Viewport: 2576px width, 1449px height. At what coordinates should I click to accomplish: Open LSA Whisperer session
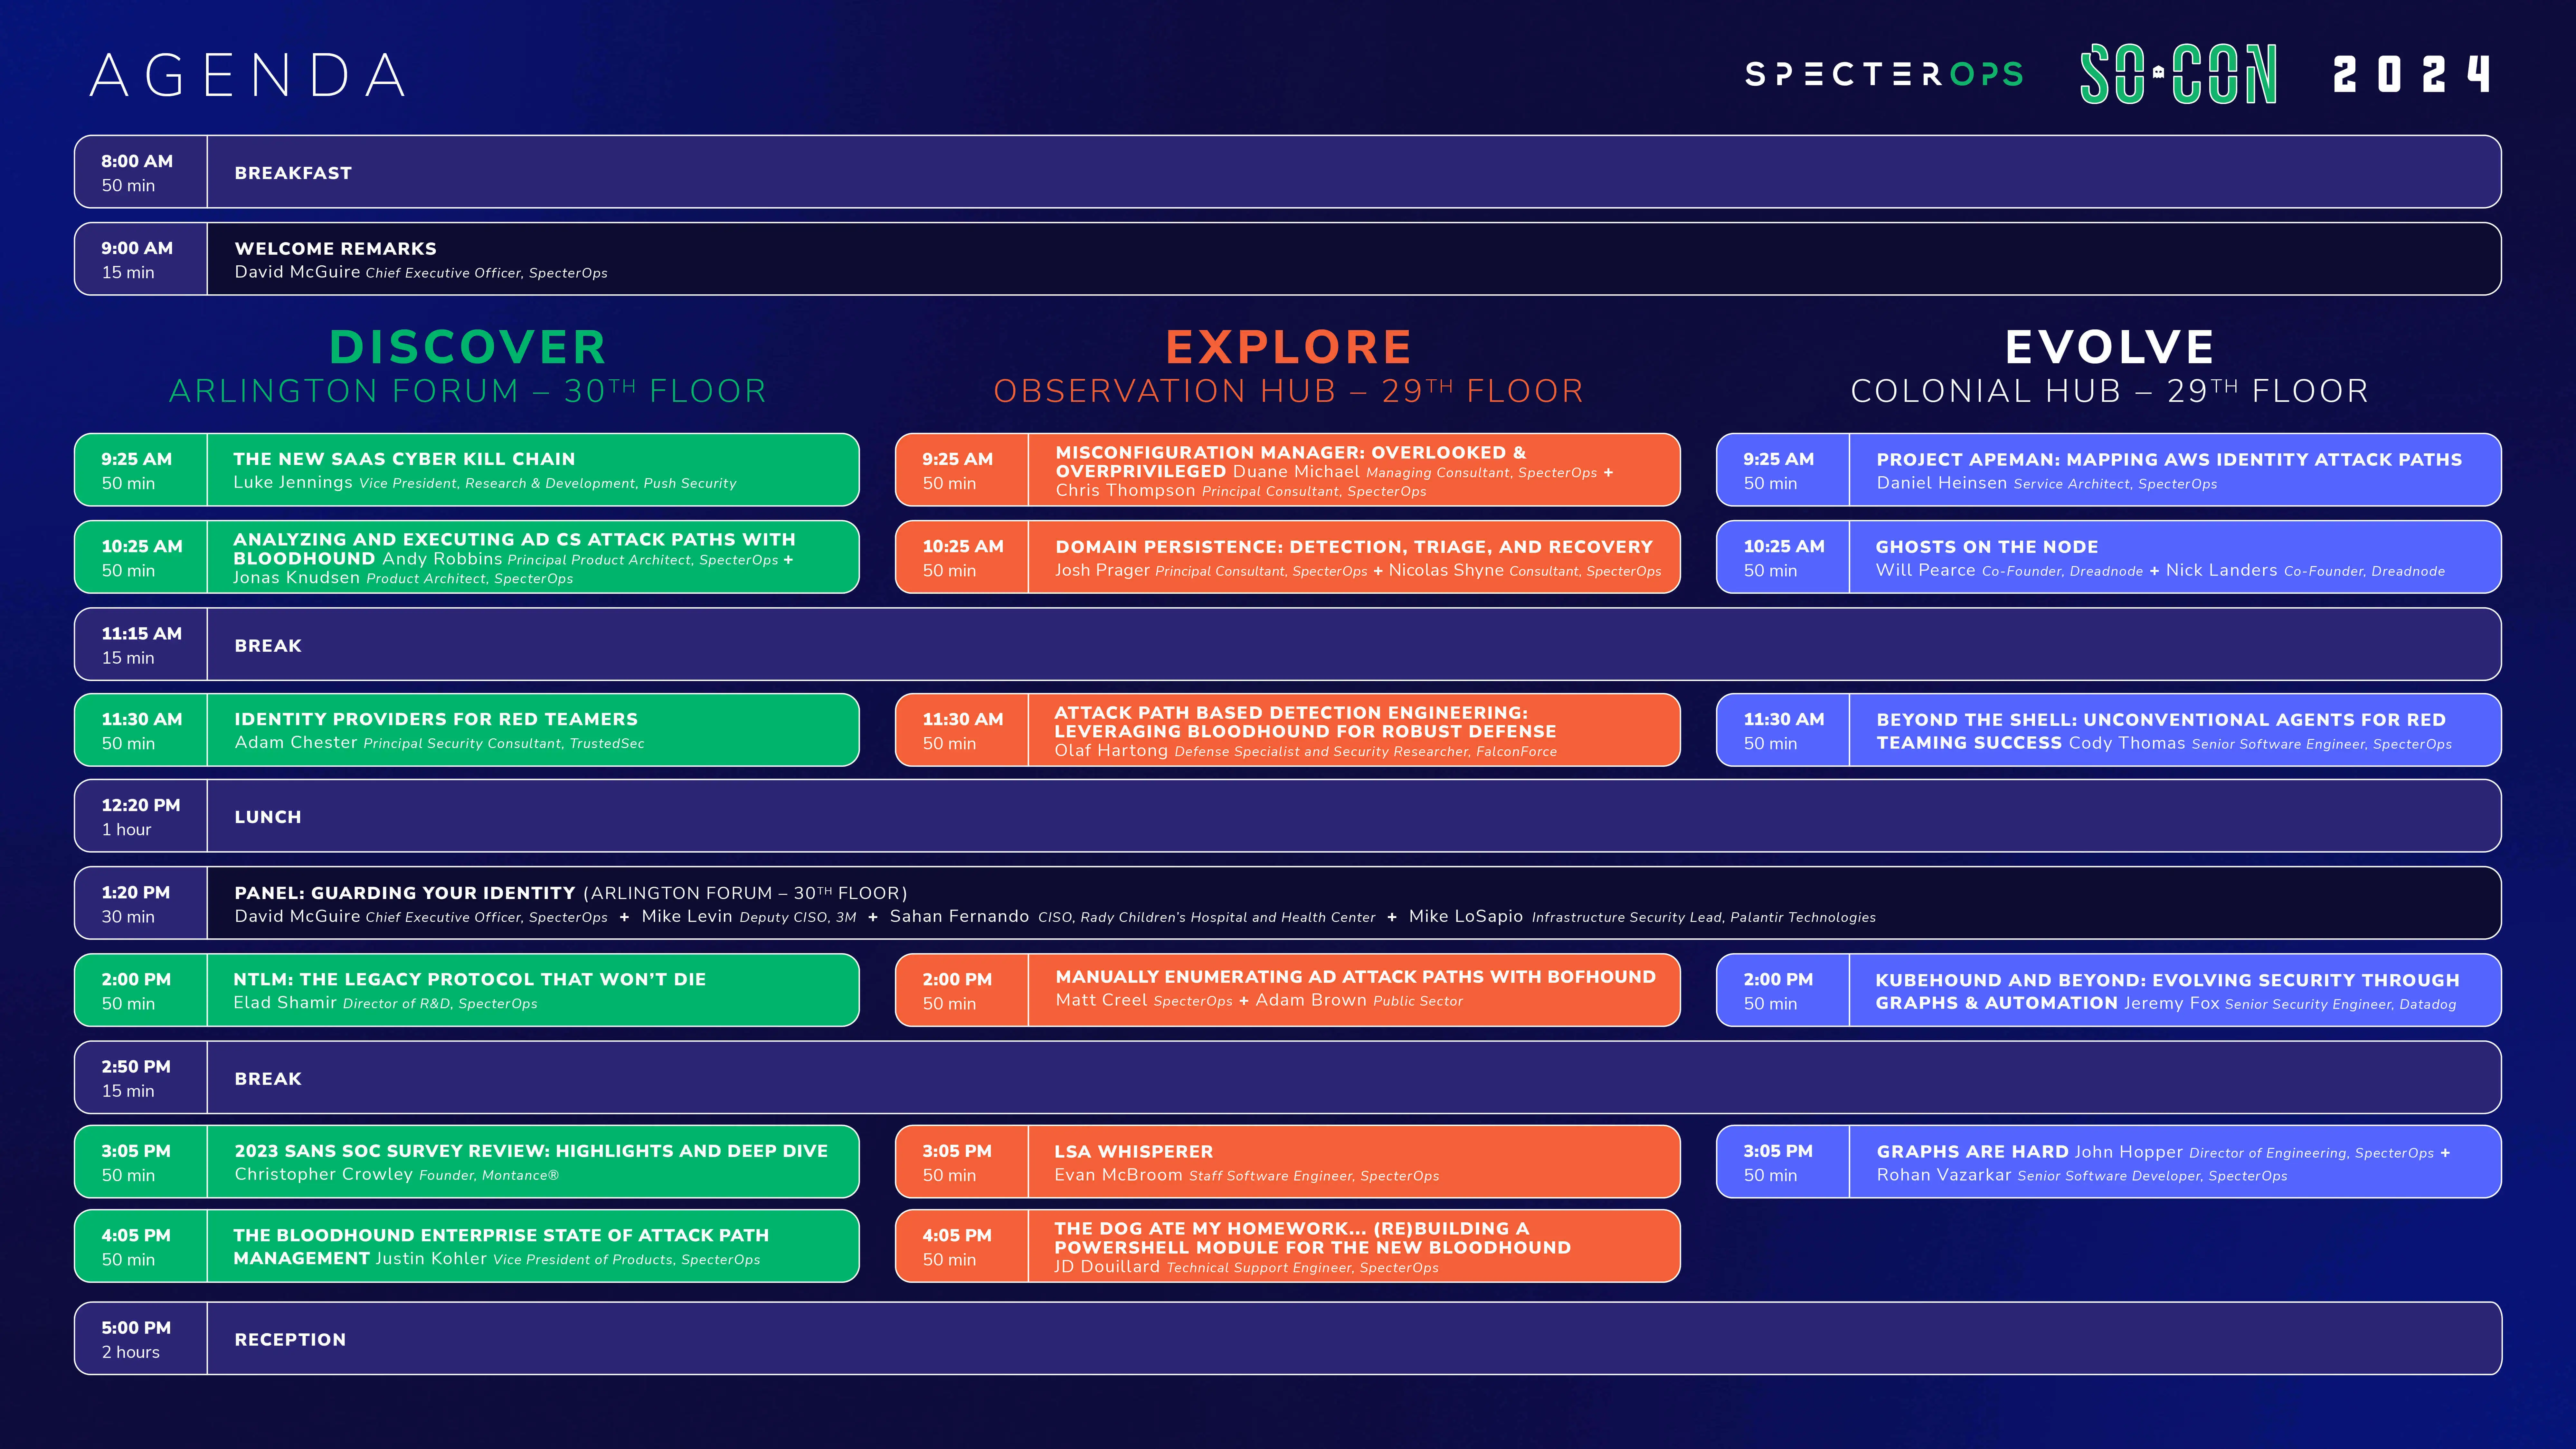[x=1288, y=1161]
